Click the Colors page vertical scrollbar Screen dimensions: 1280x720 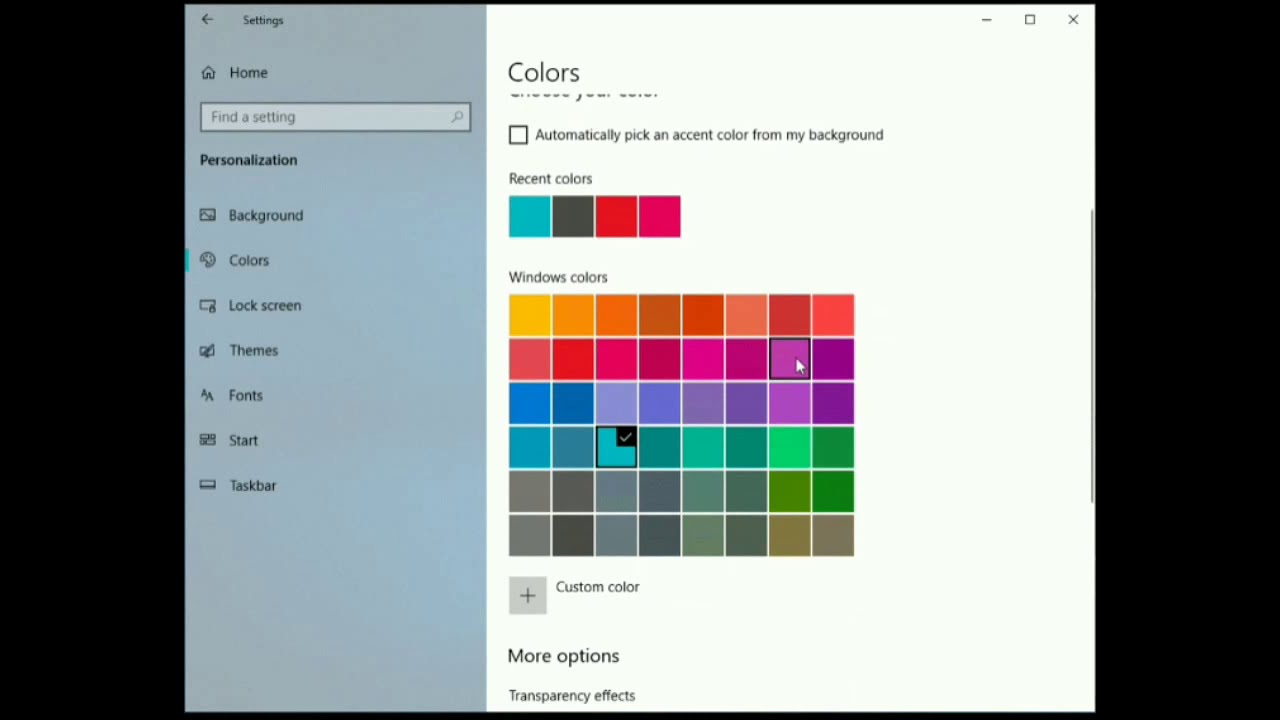point(1091,356)
